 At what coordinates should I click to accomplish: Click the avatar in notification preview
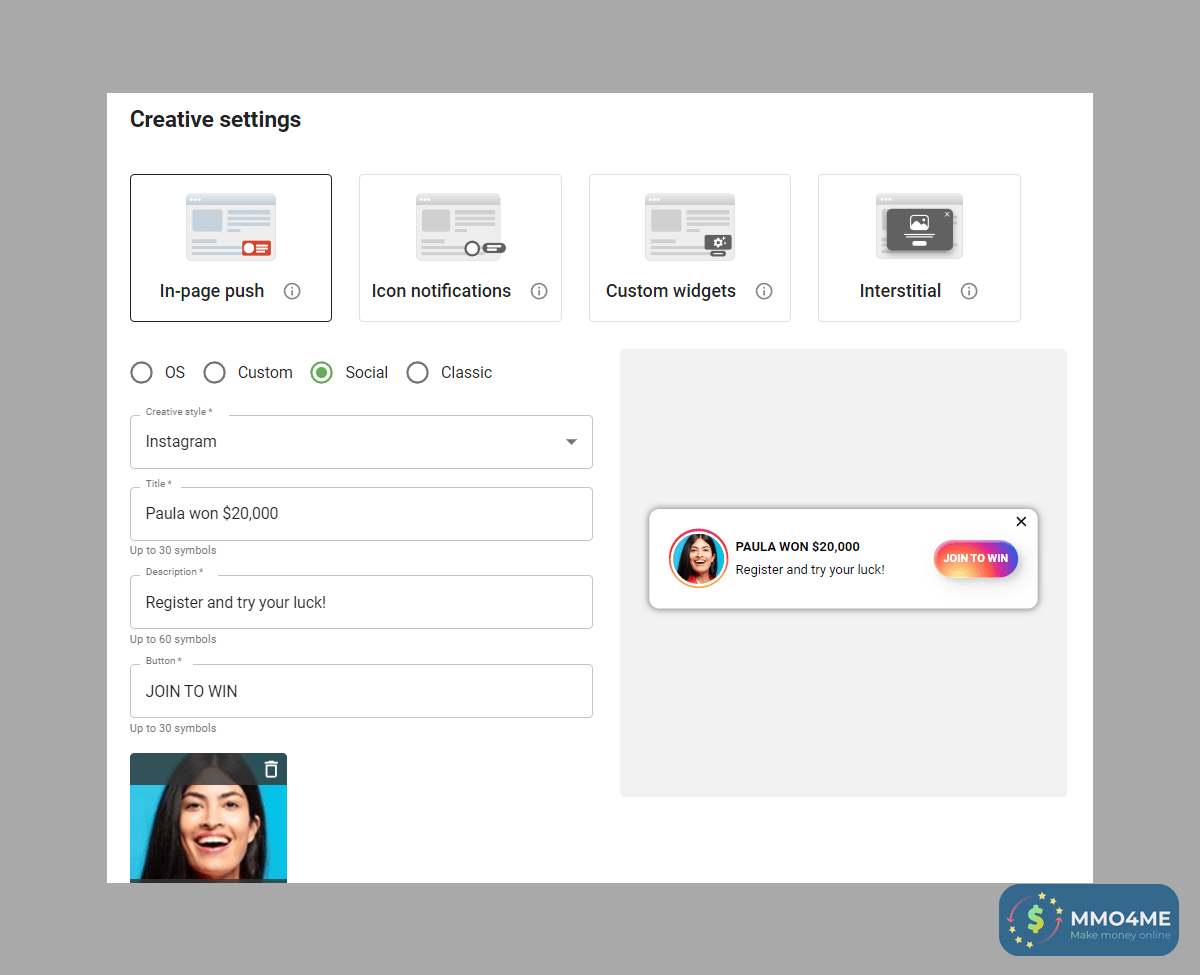698,558
